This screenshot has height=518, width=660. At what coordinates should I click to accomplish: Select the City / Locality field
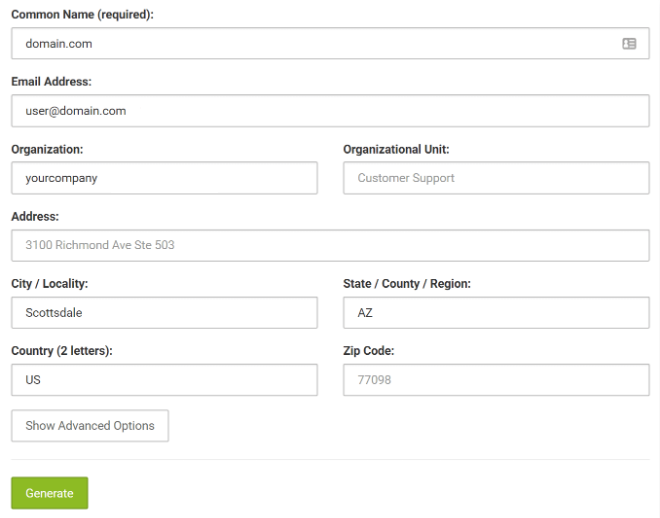164,313
